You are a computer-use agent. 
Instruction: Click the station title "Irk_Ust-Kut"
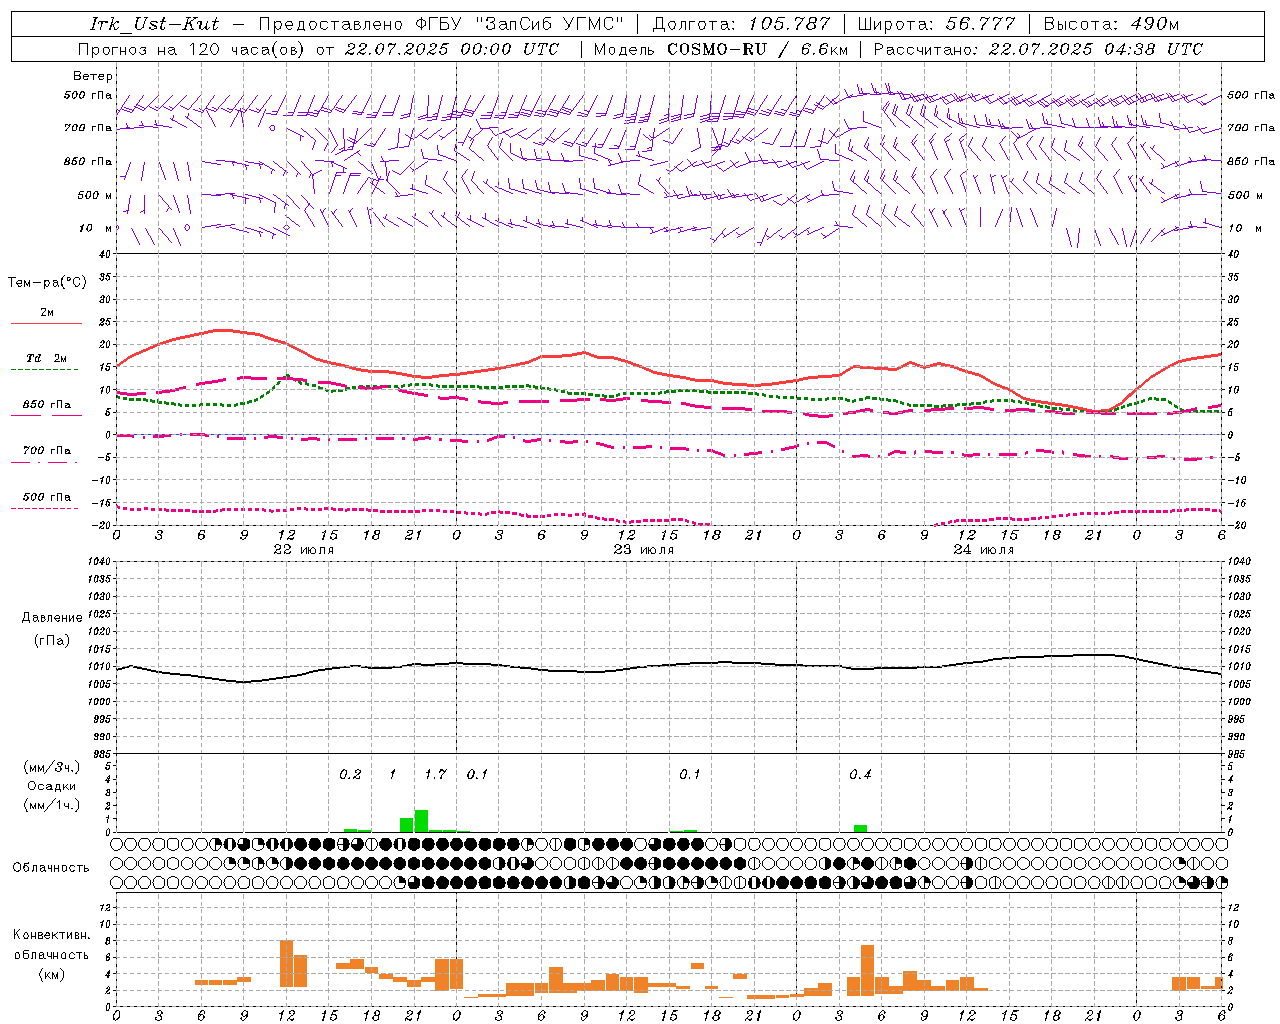[x=155, y=24]
